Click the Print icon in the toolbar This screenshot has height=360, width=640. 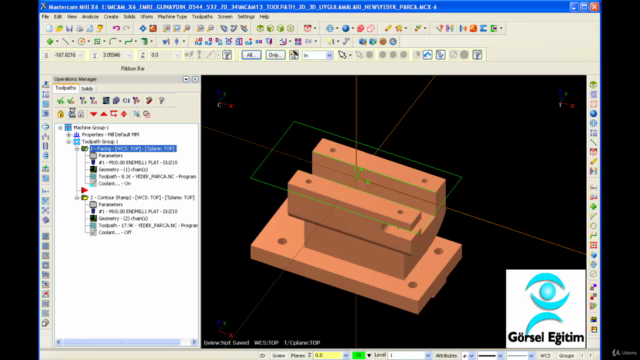point(80,28)
